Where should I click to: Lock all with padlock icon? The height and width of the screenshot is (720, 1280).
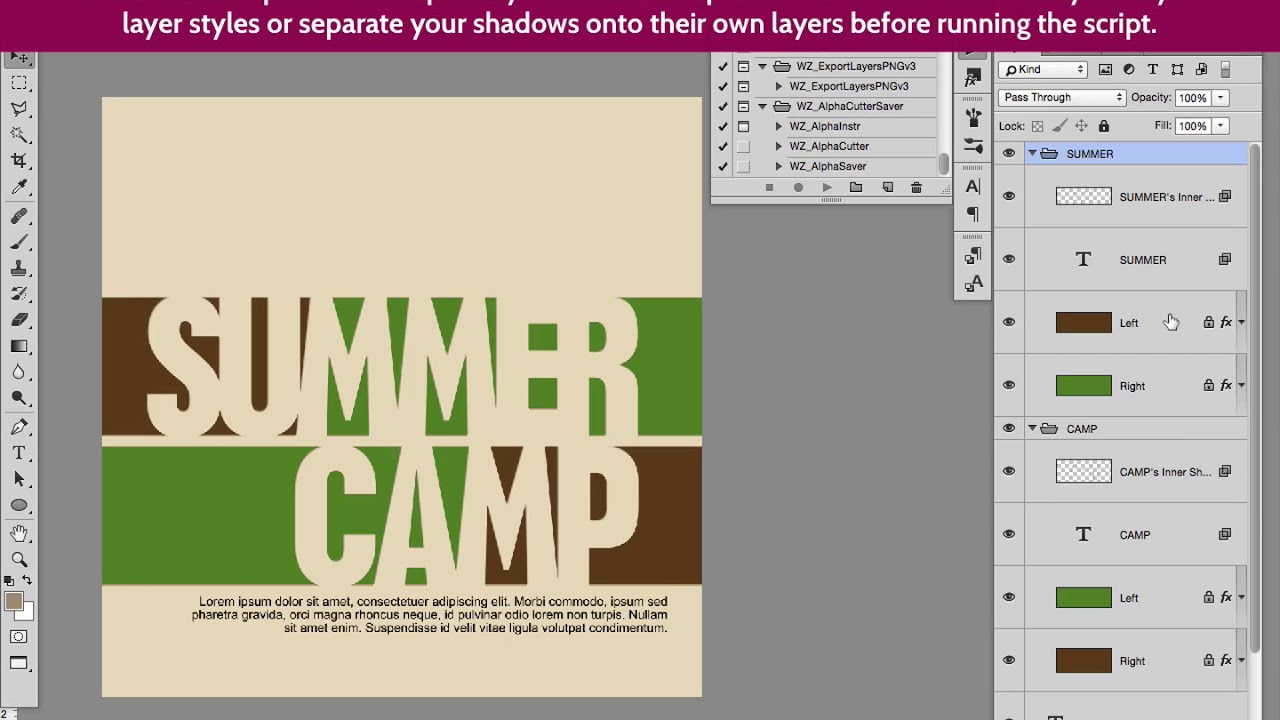point(1104,126)
